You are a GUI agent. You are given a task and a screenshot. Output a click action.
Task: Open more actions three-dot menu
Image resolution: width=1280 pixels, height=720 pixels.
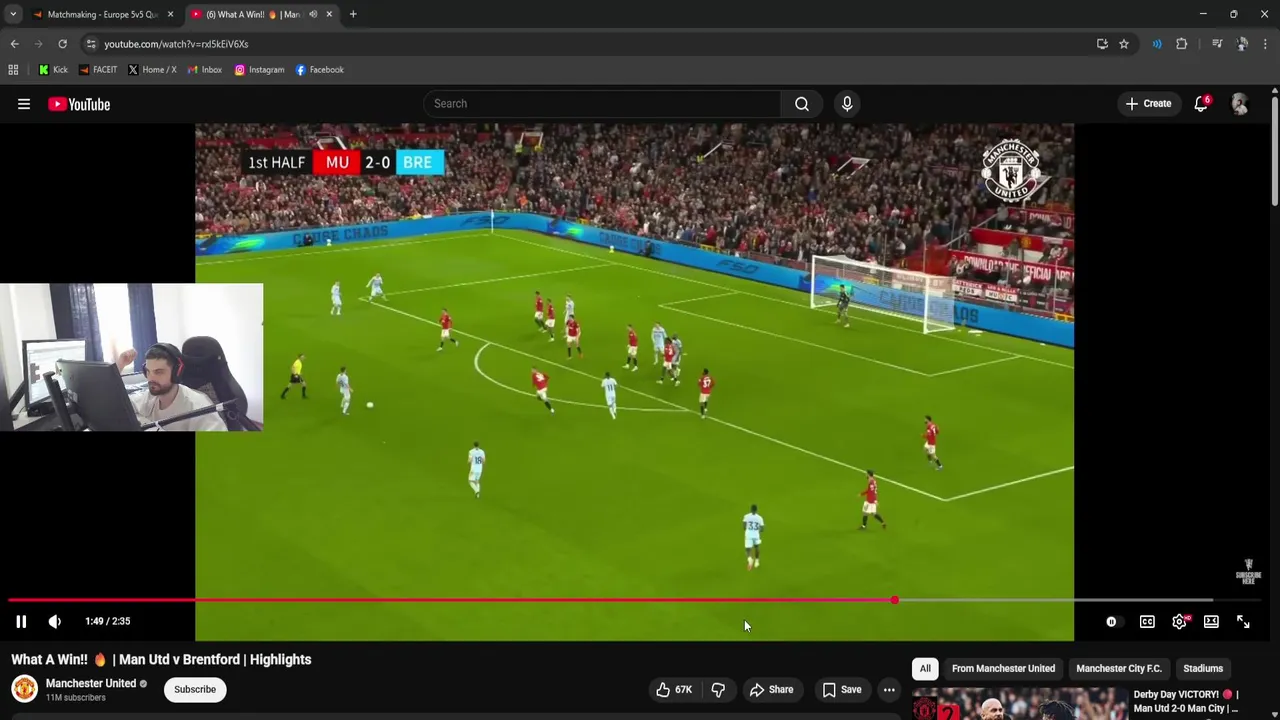click(x=889, y=689)
